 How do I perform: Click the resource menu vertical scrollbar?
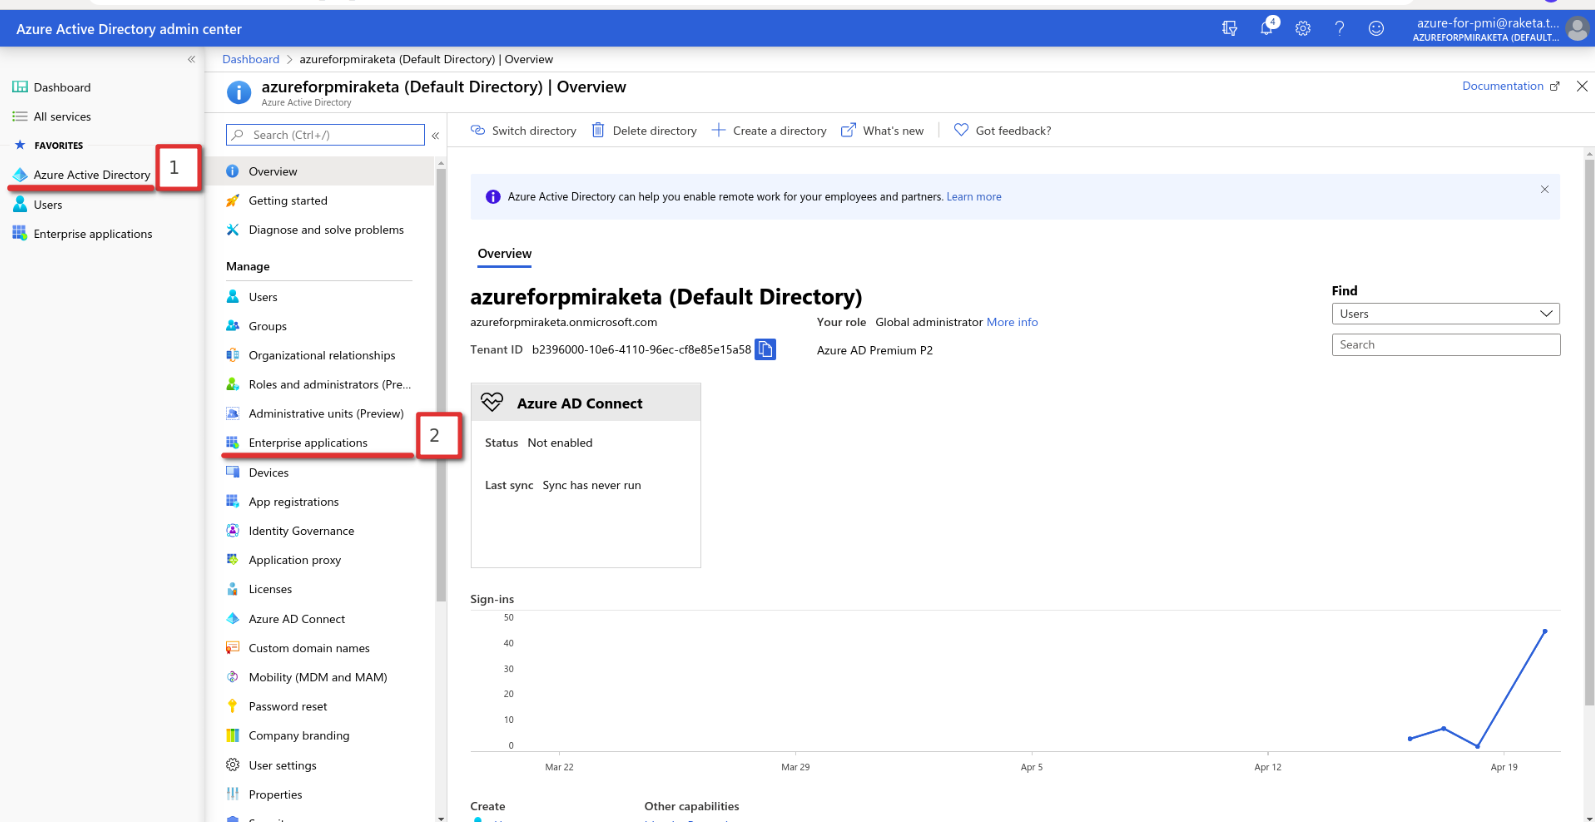point(441,385)
